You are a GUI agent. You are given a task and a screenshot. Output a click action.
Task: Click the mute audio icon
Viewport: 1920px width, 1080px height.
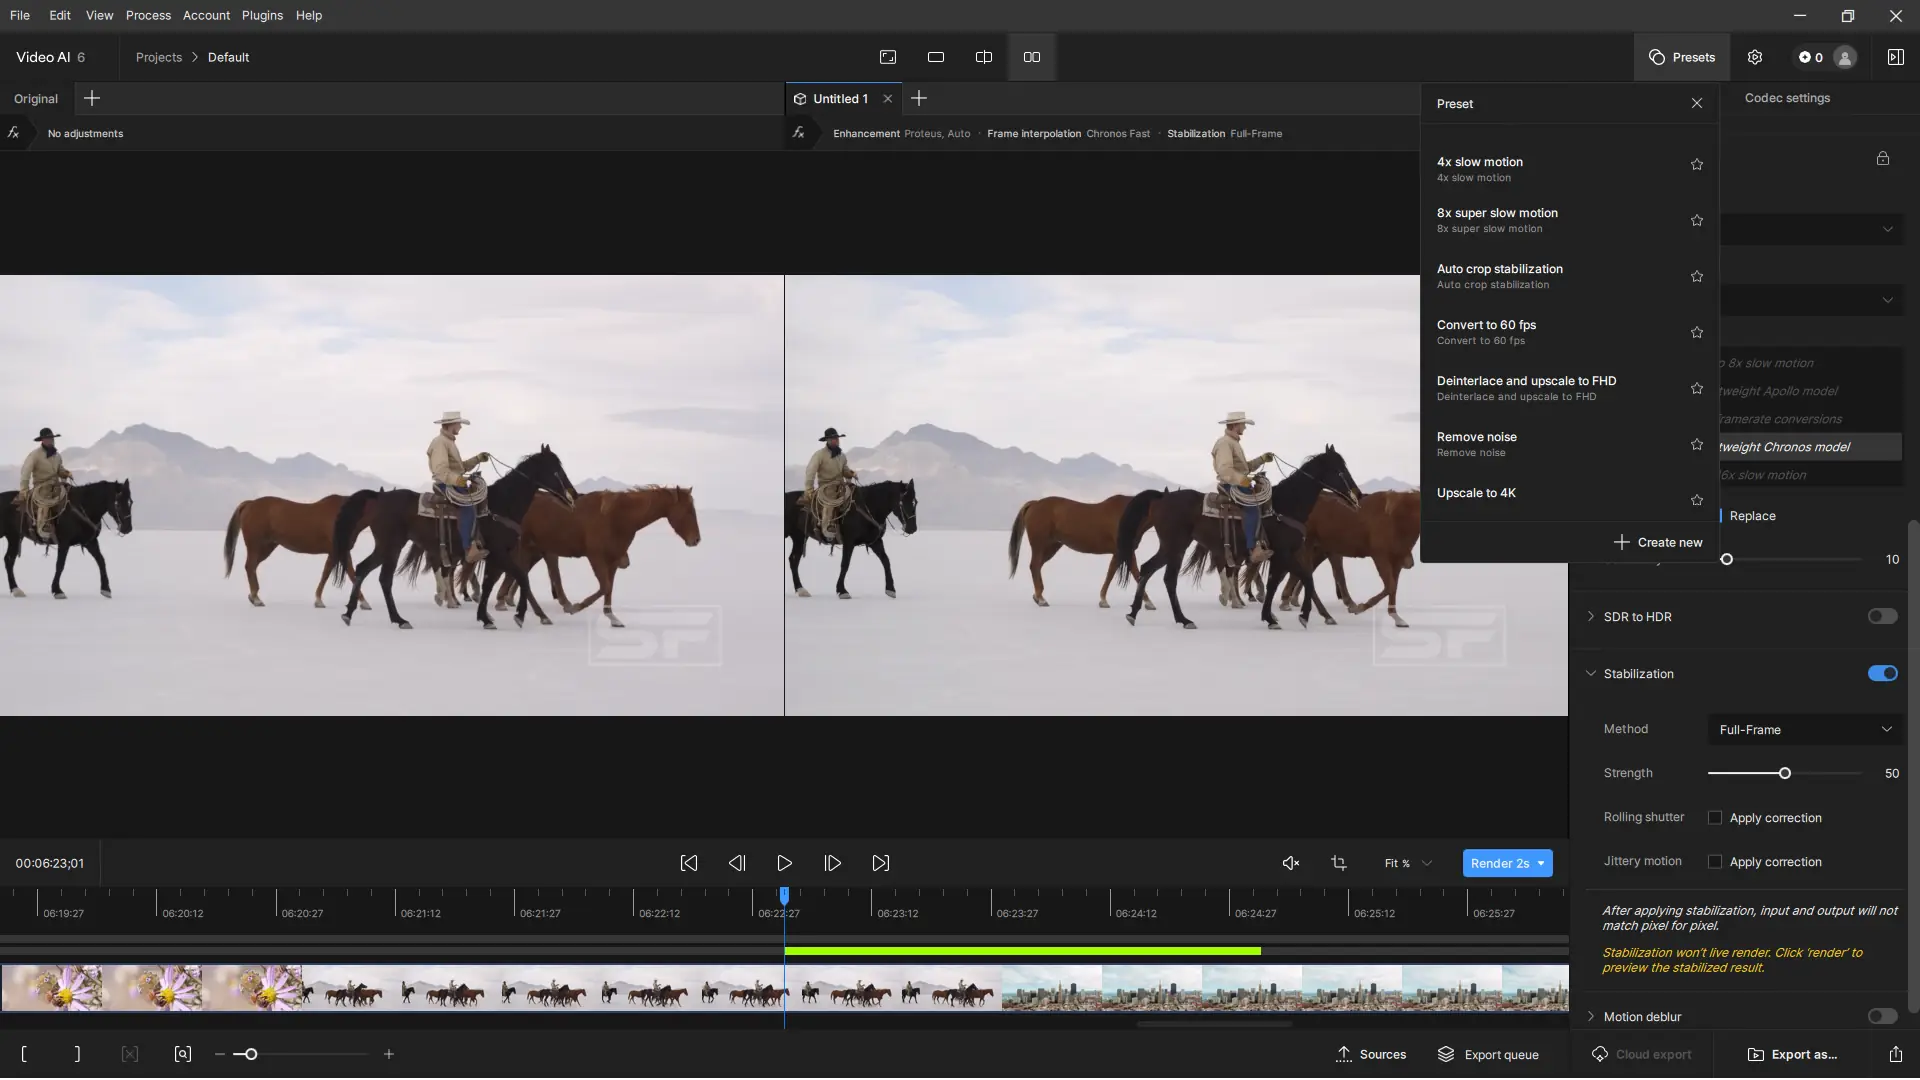(x=1291, y=863)
